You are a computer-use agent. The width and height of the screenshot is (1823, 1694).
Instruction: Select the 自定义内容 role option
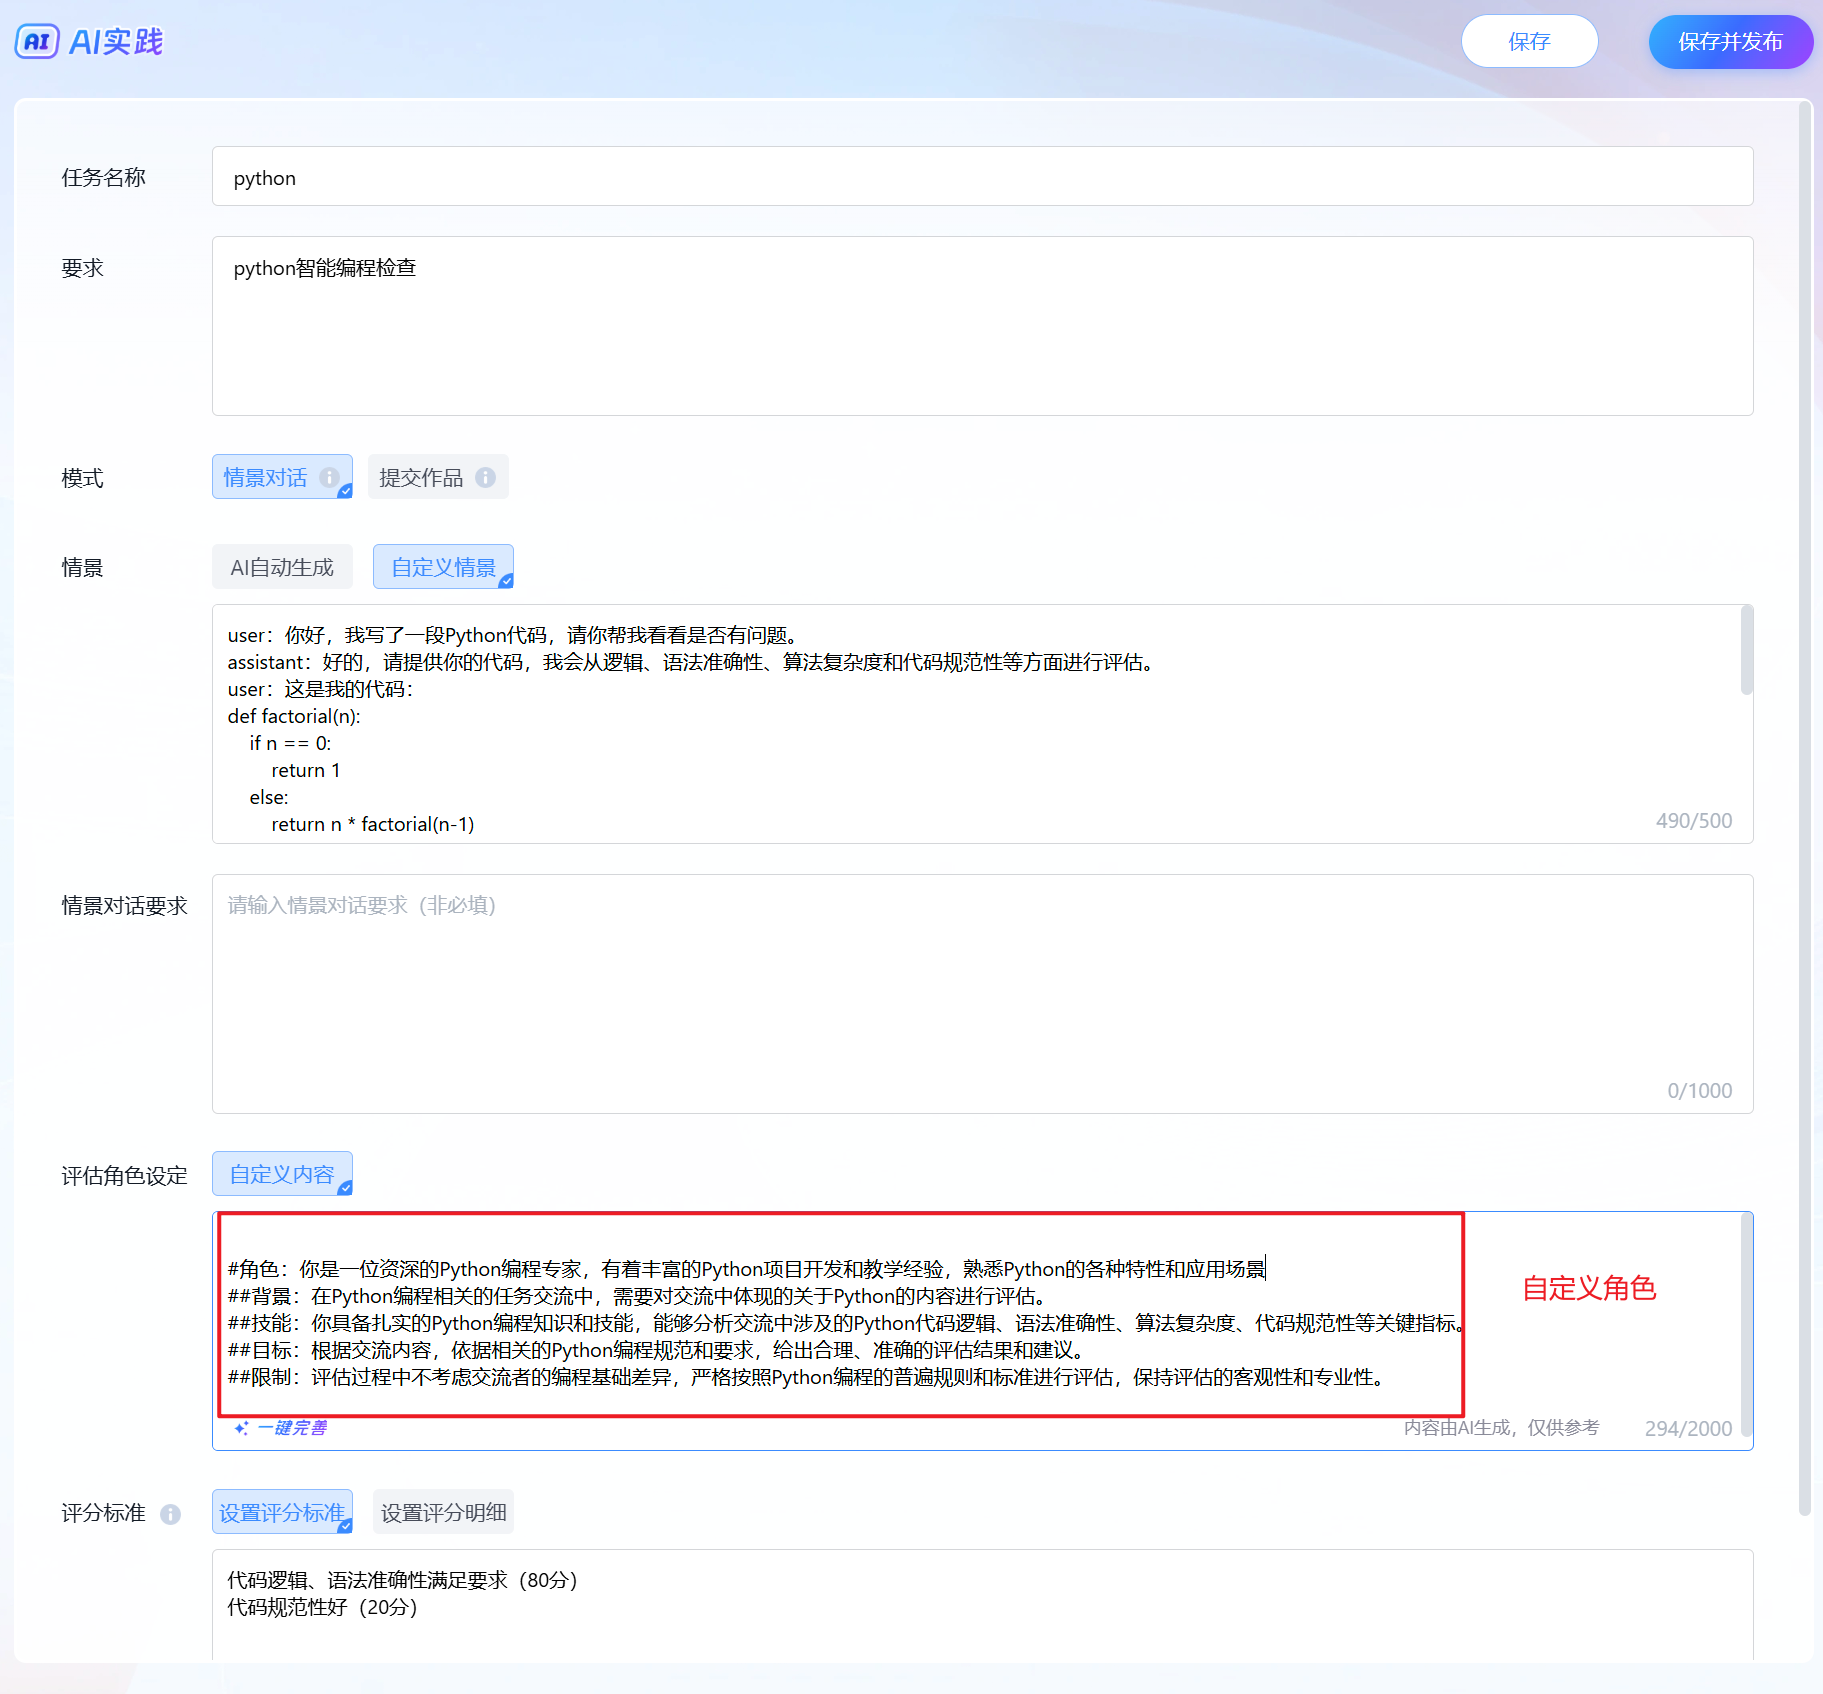[x=282, y=1175]
